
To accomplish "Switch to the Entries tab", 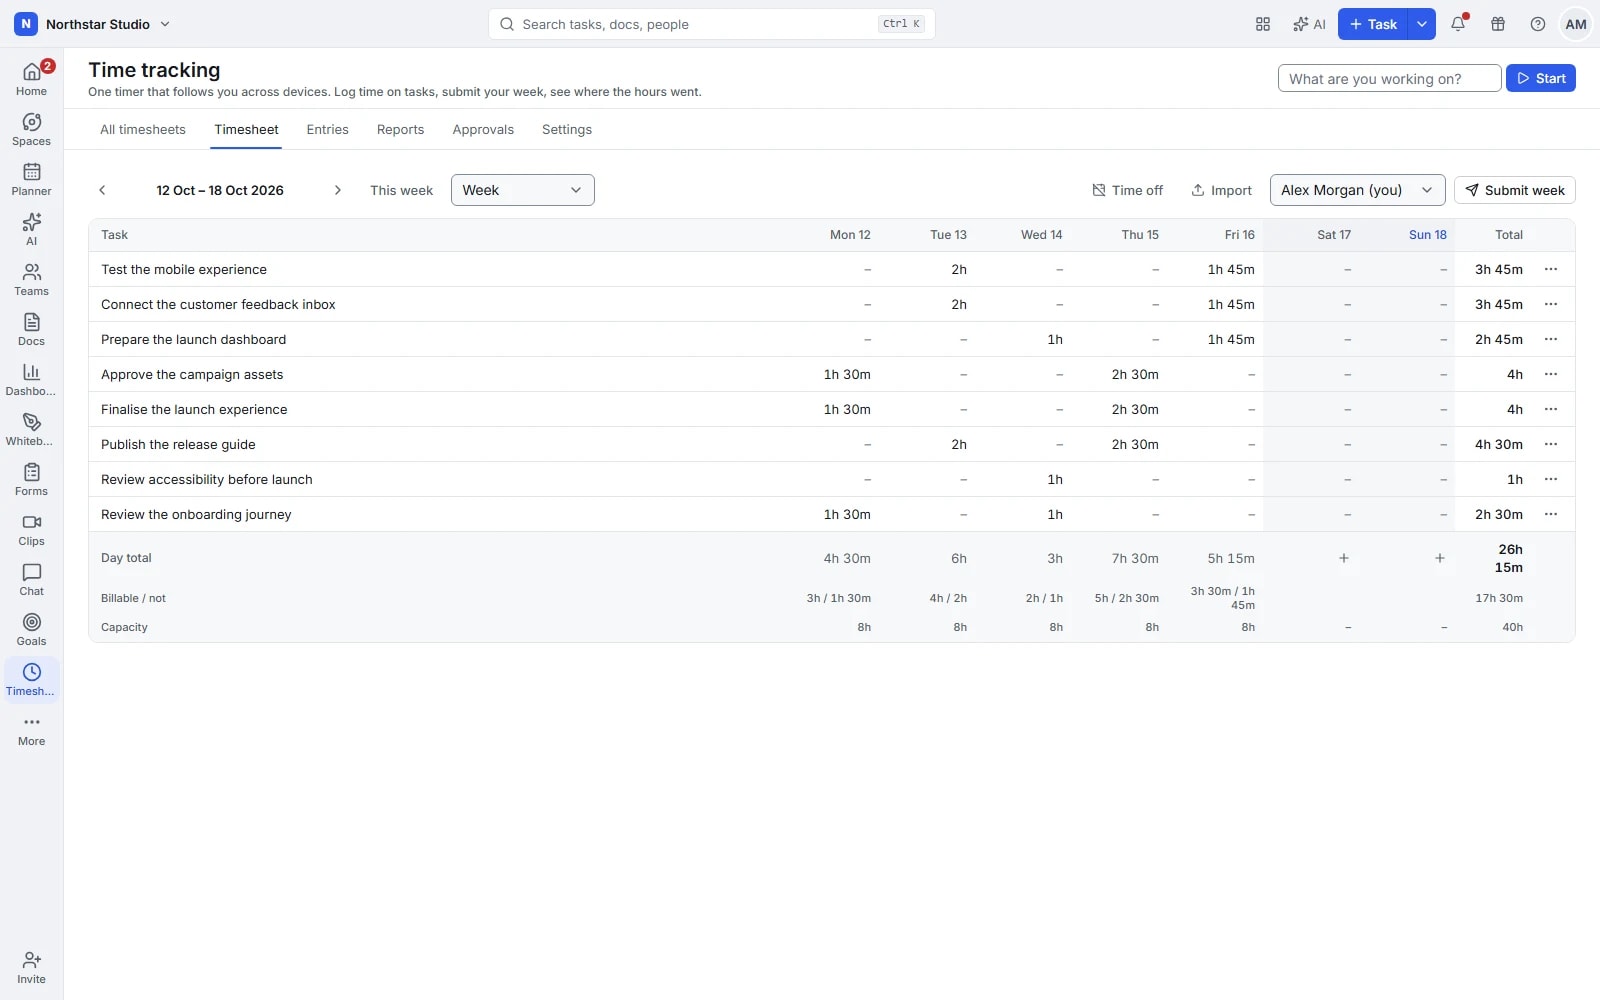I will pos(328,130).
